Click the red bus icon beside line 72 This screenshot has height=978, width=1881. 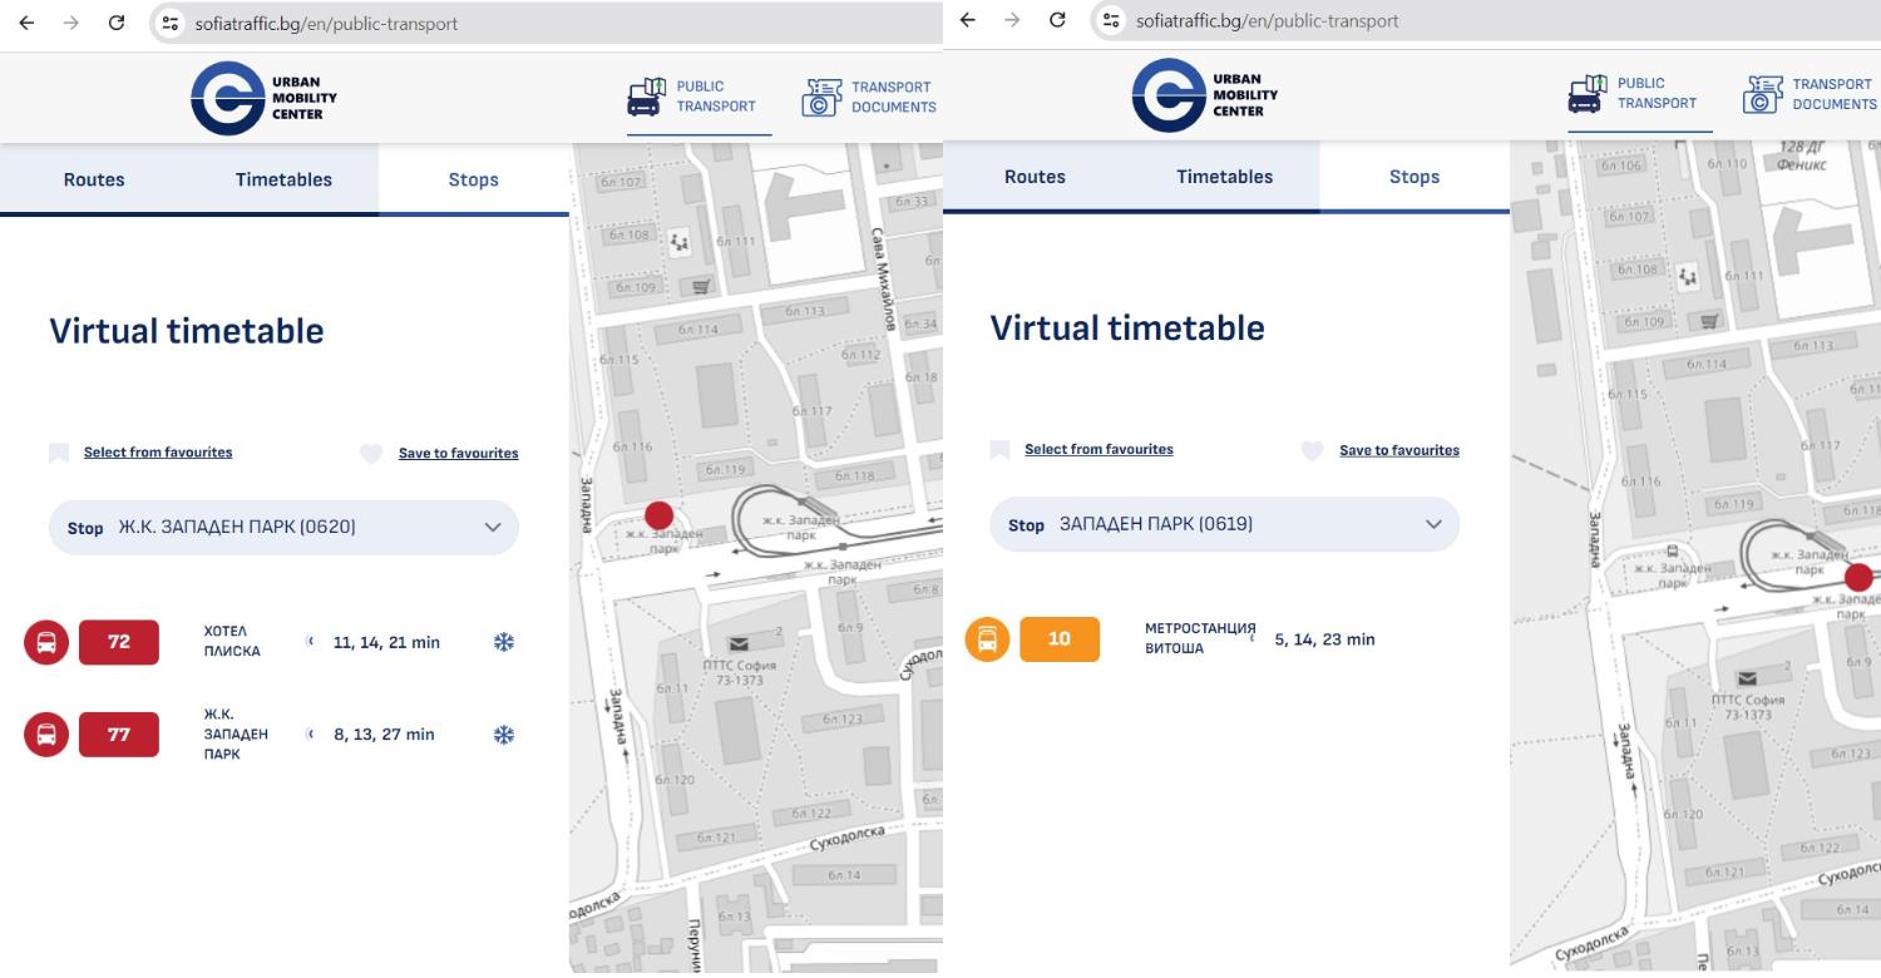point(46,642)
